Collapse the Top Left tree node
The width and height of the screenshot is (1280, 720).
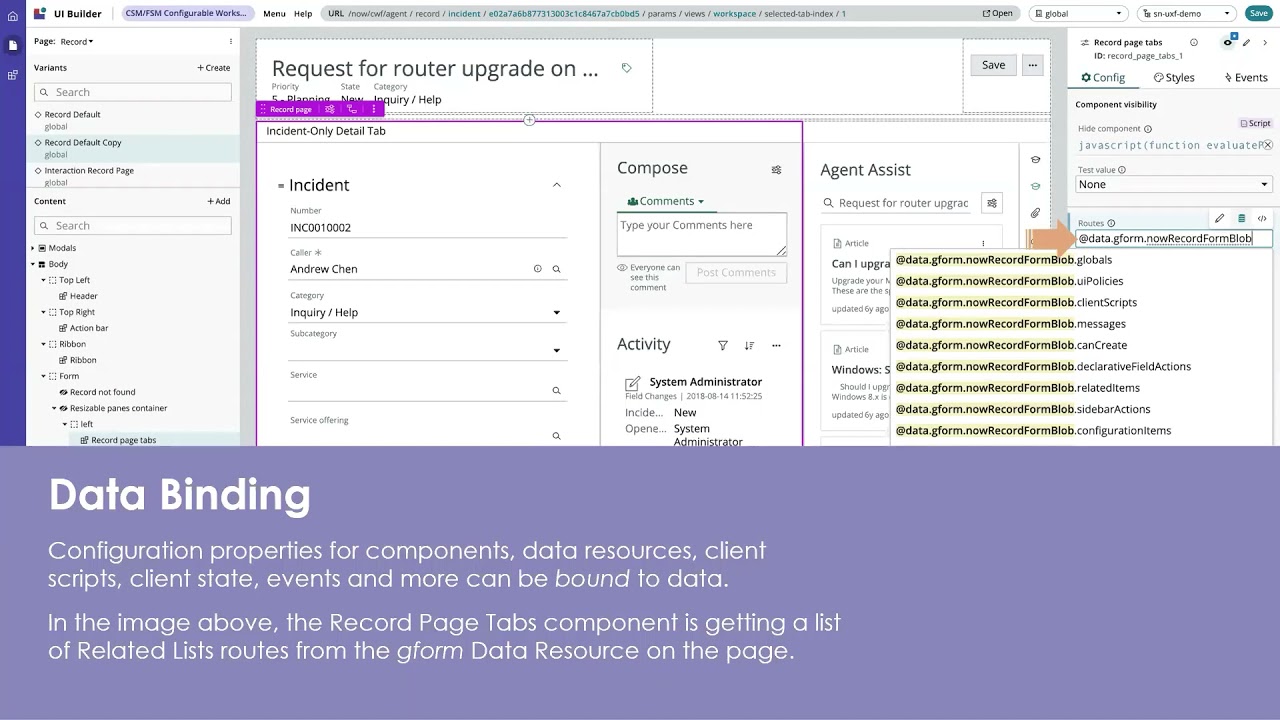pyautogui.click(x=44, y=280)
